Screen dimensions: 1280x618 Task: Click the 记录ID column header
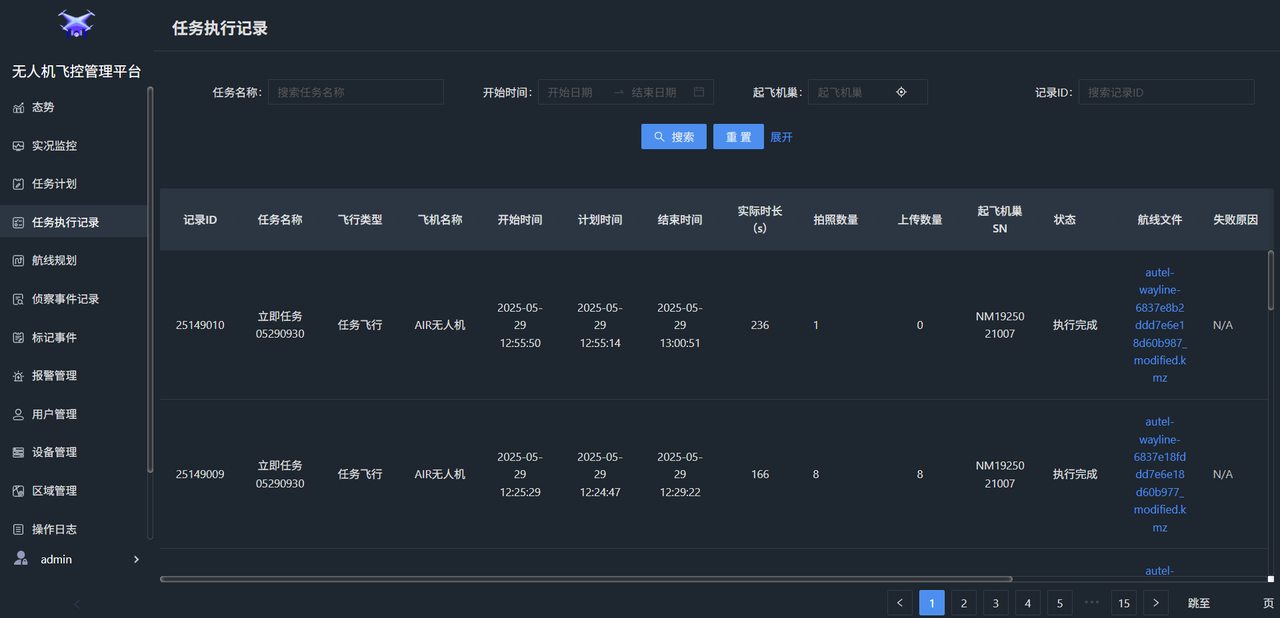click(200, 219)
